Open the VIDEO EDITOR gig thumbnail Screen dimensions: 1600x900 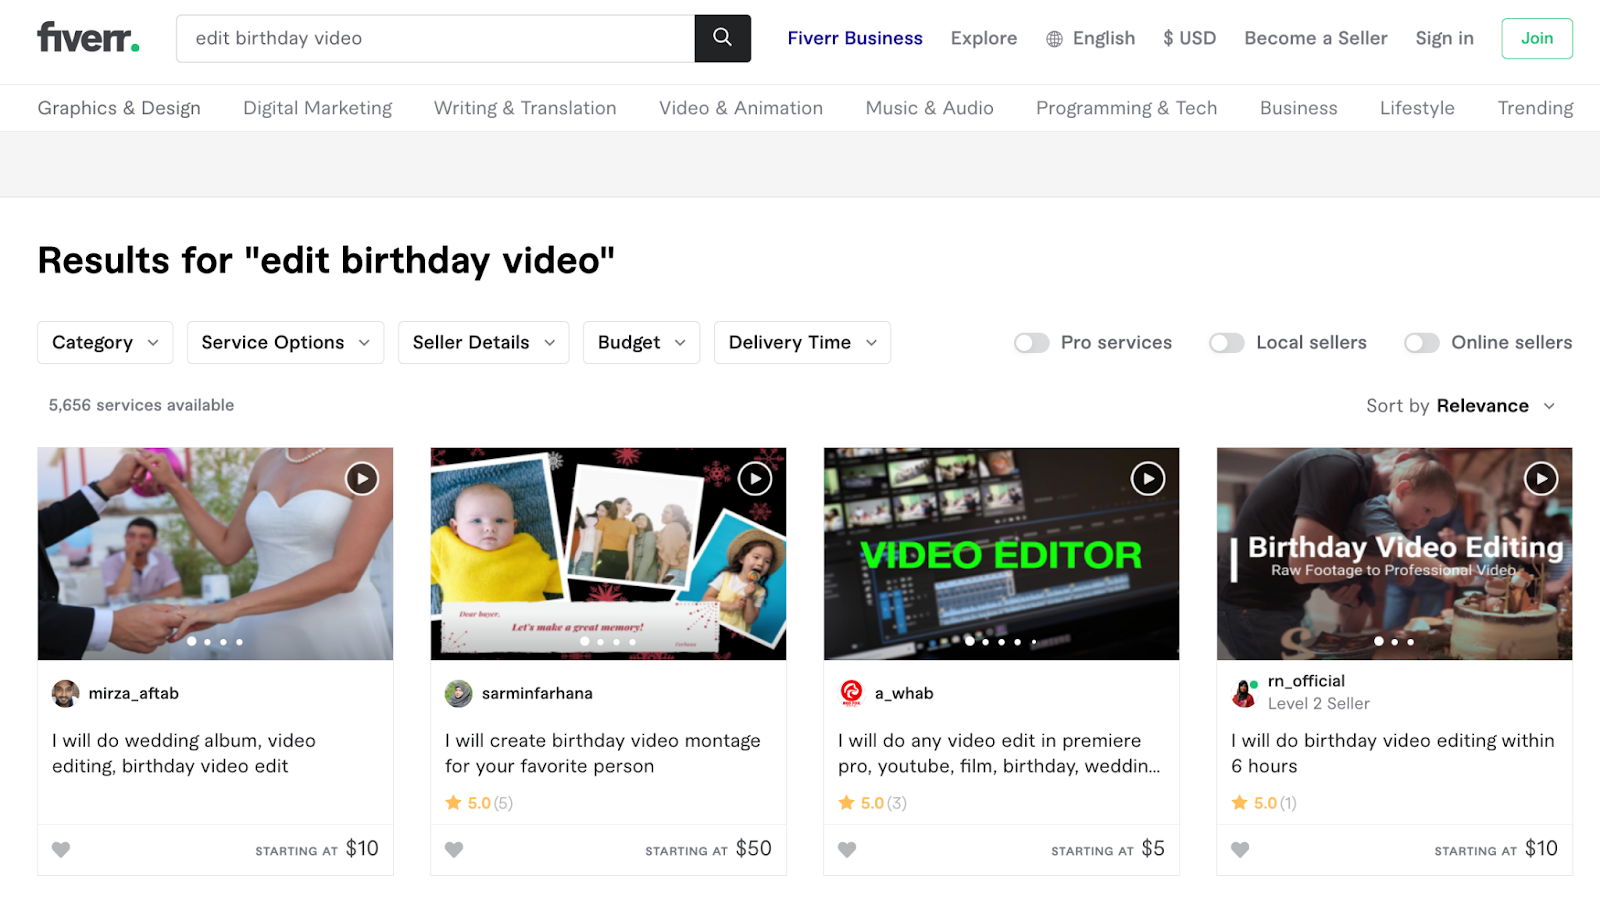[x=1001, y=554]
